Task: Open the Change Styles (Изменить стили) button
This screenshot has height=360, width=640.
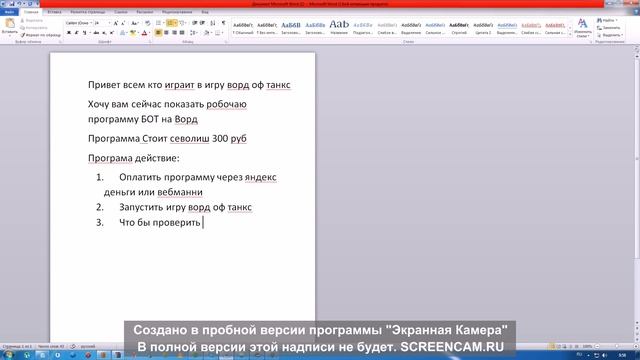Action: coord(582,28)
